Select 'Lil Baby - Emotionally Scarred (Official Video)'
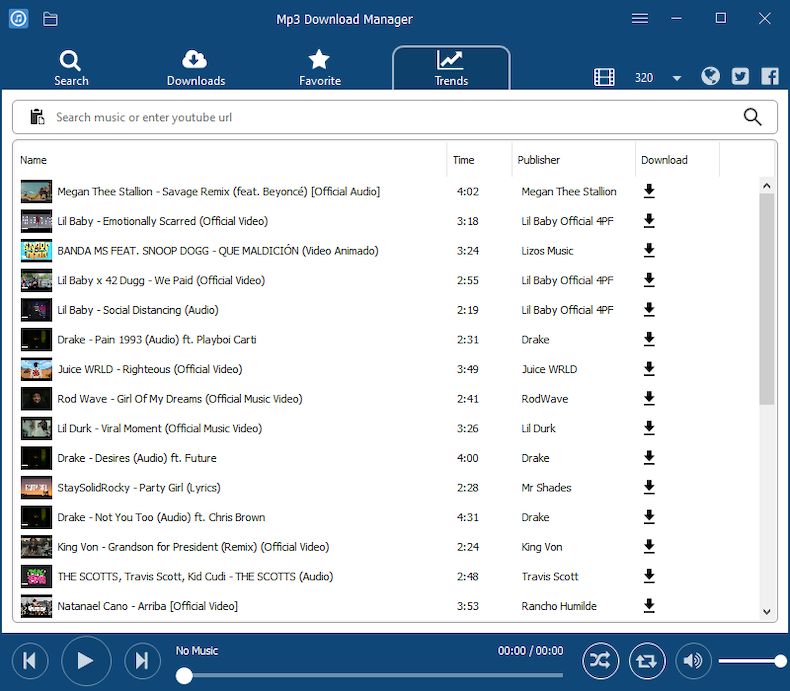The image size is (790, 691). (162, 221)
